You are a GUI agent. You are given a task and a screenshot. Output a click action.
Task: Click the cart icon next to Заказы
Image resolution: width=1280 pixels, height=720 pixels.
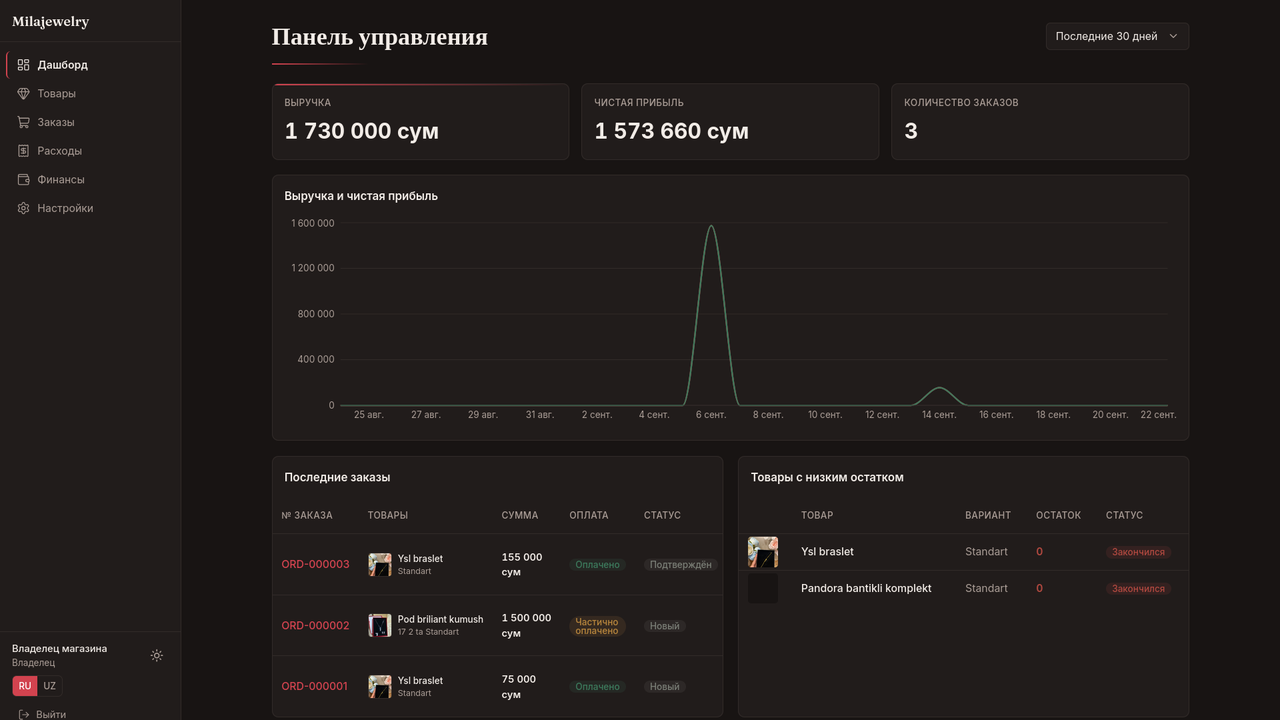coord(24,122)
